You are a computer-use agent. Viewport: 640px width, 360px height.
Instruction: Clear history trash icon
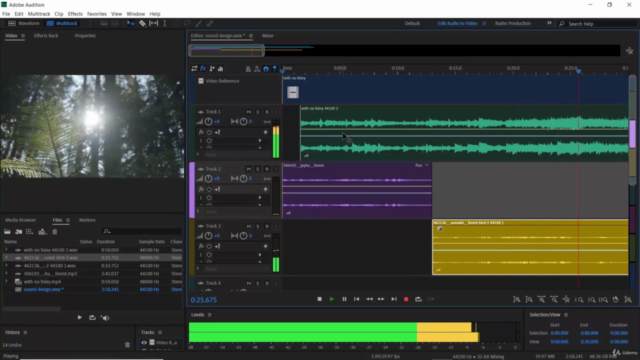click(x=127, y=345)
